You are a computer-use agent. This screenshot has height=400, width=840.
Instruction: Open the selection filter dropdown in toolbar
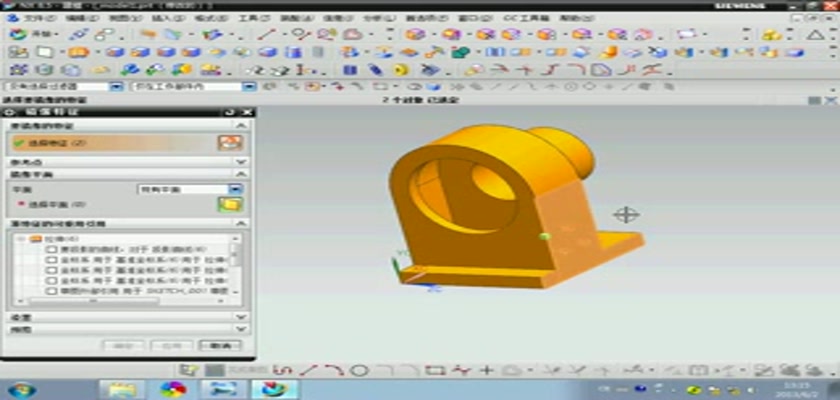pyautogui.click(x=115, y=87)
